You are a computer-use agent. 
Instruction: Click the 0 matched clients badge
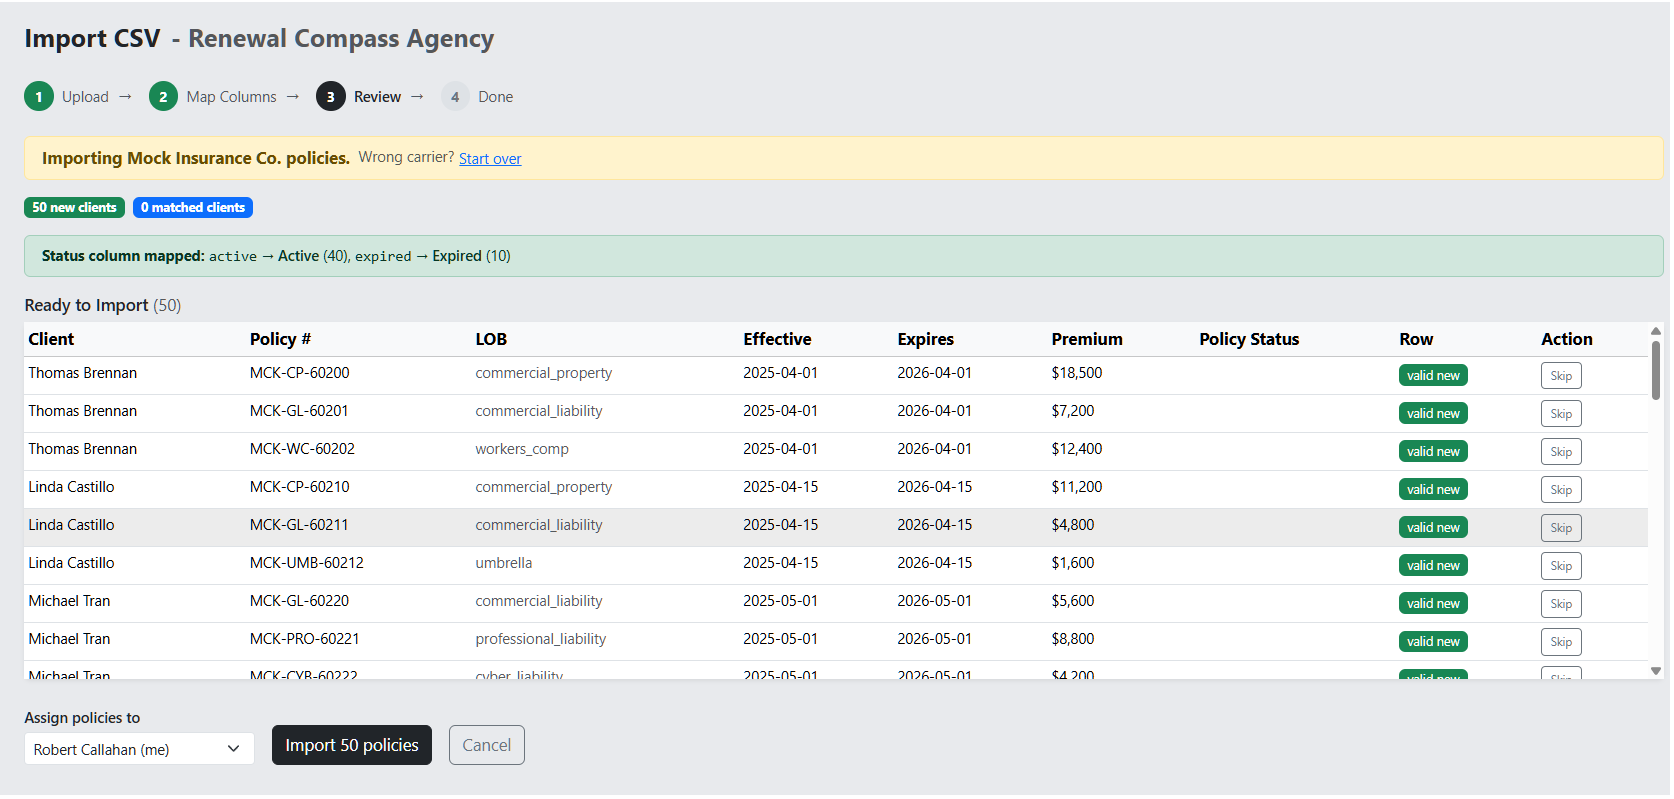click(x=193, y=208)
